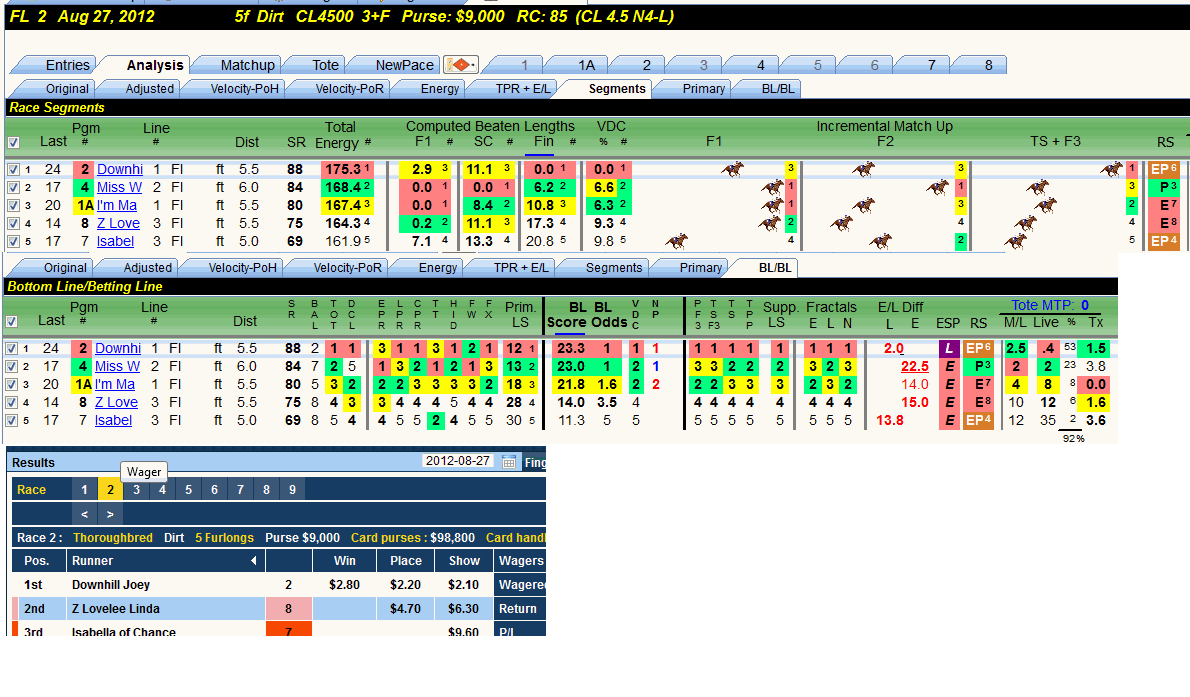Viewport: 1190px width, 697px height.
Task: Collapse the Runner column arrow in the Results table
Action: [253, 560]
